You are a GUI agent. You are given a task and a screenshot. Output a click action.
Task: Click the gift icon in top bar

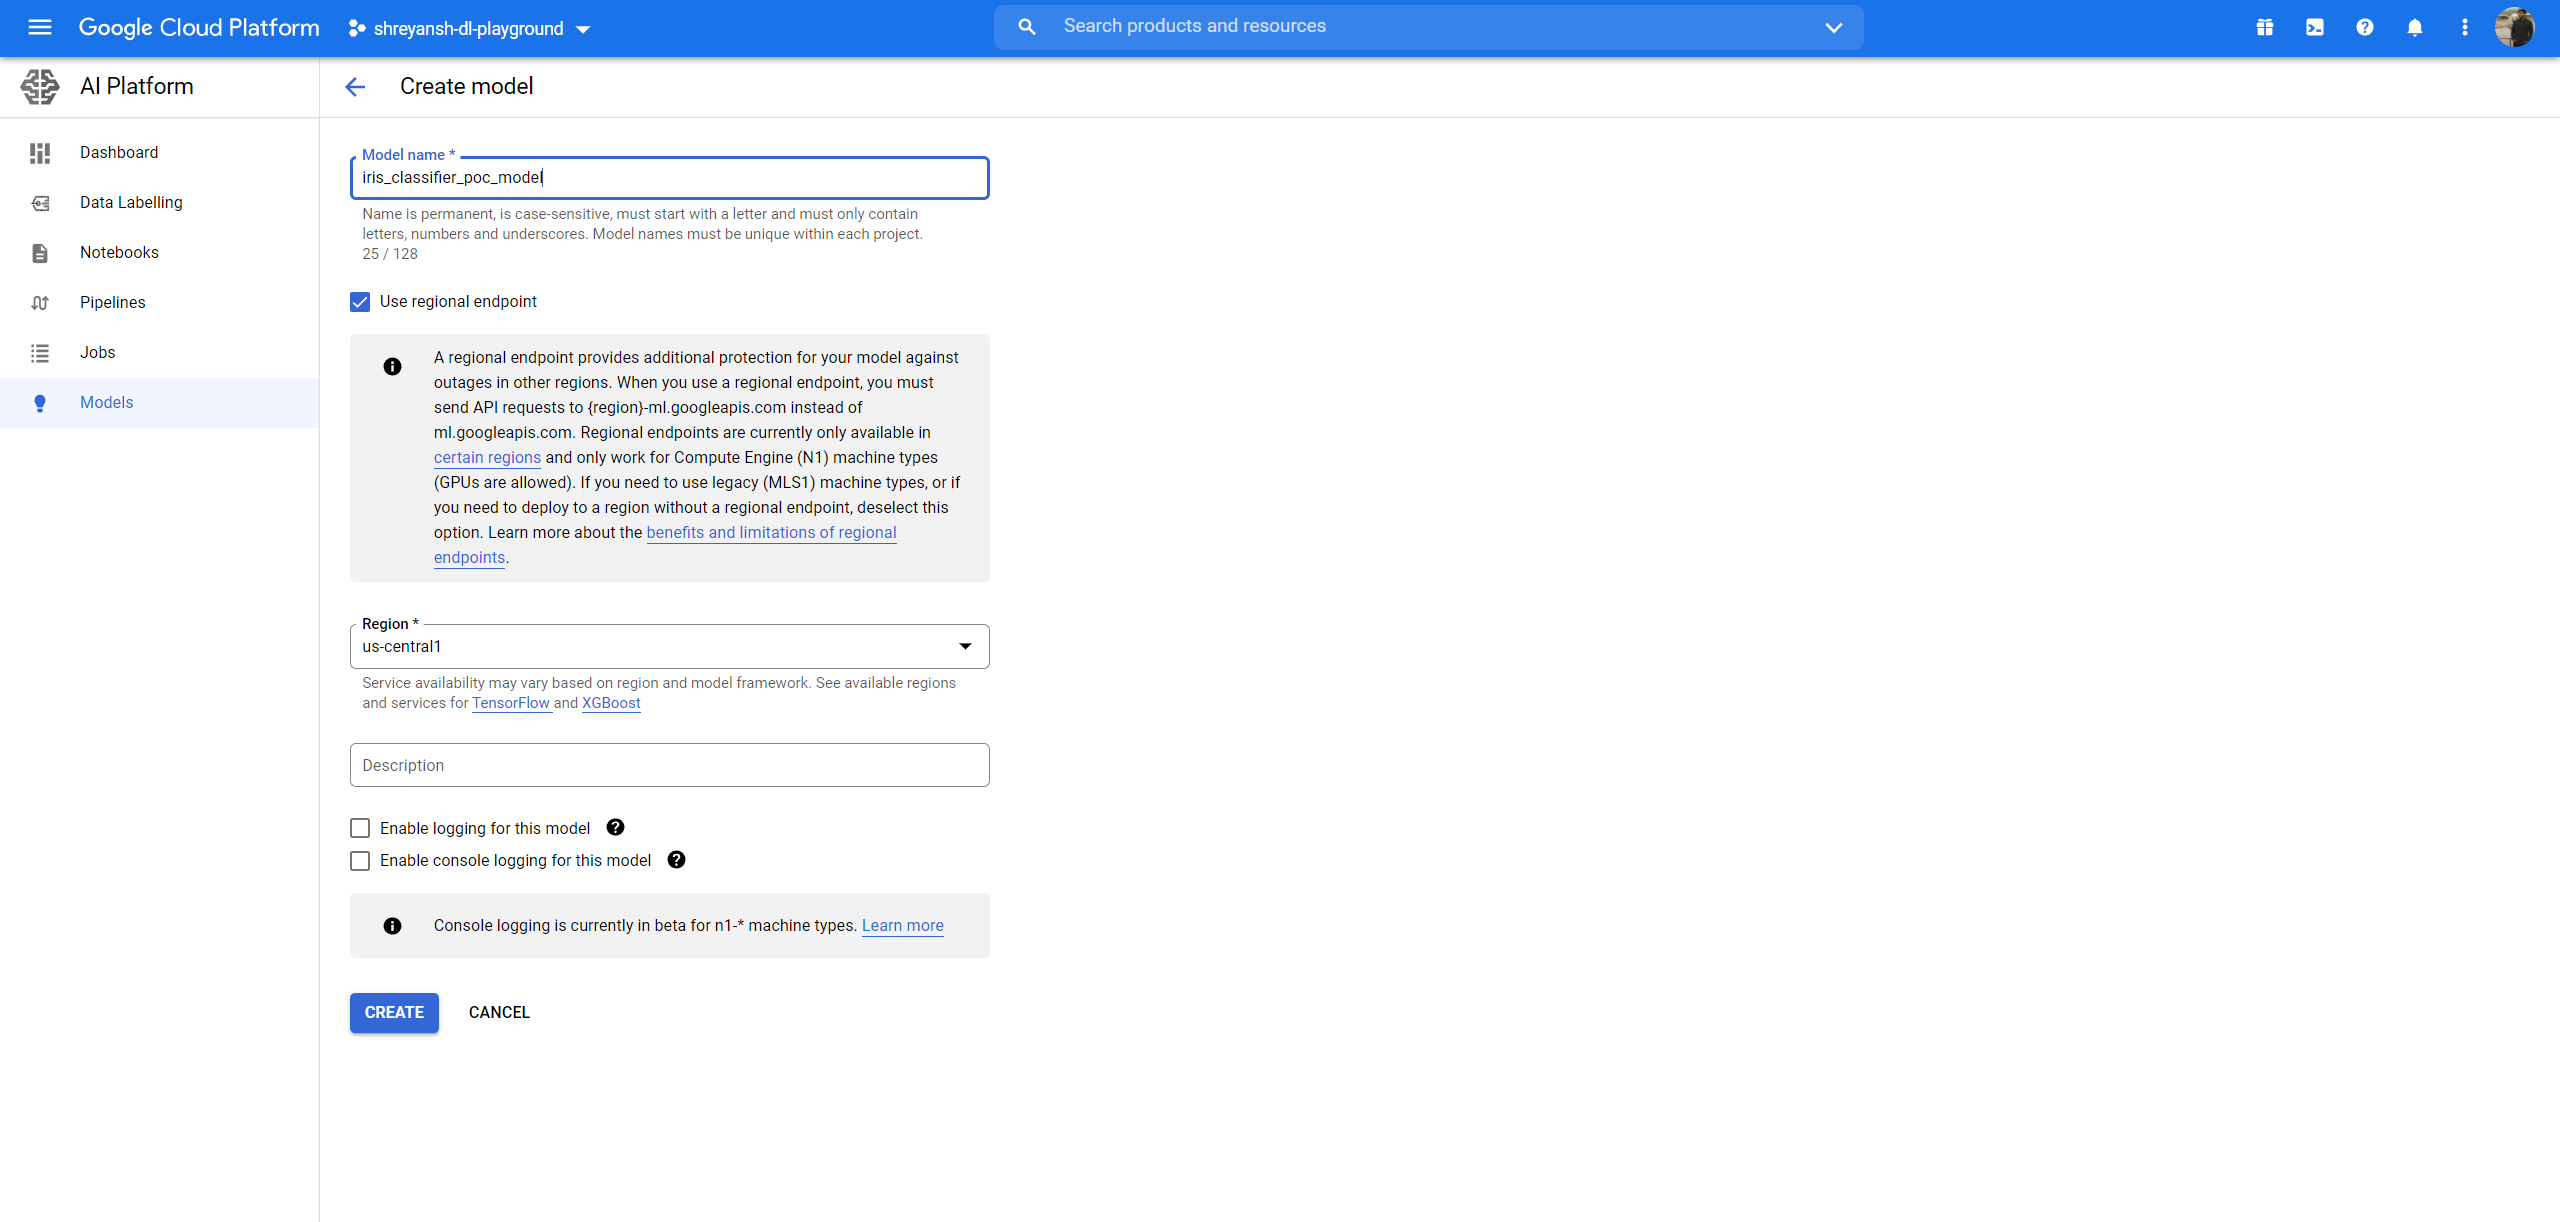(x=2264, y=28)
